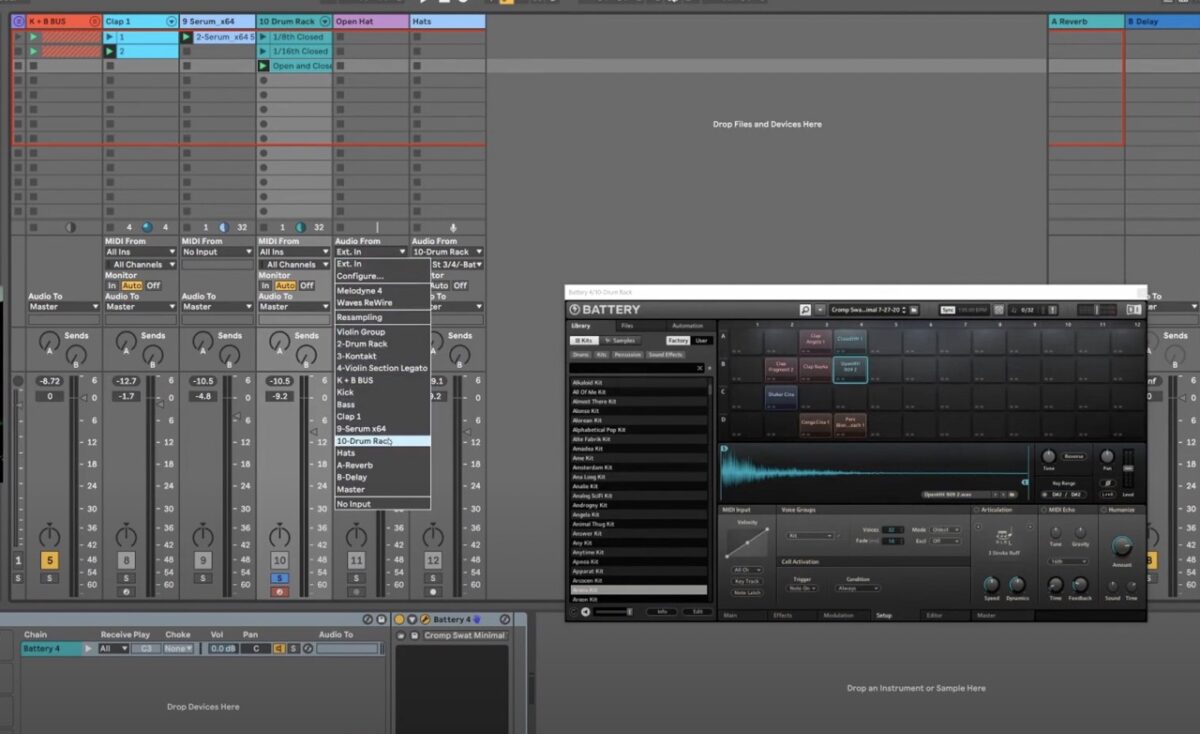Click the Humanize Amount knob
The image size is (1200, 734).
[x=1122, y=546]
